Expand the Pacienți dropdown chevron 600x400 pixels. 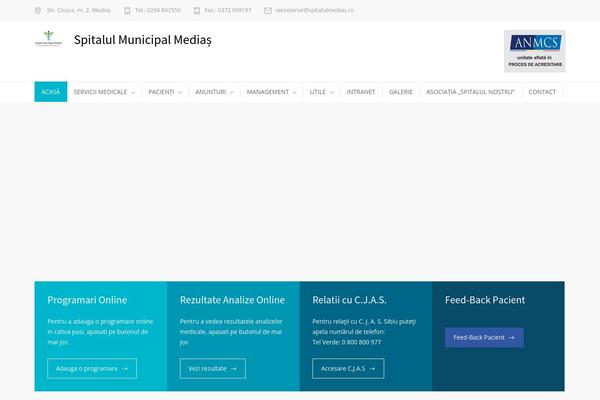tap(180, 92)
